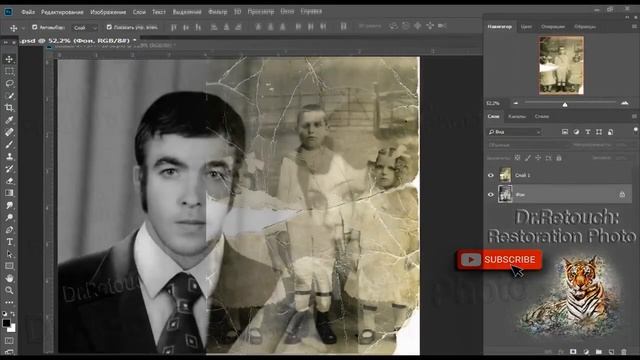Click the foreground color swatch
This screenshot has width=640, height=360.
click(6, 323)
